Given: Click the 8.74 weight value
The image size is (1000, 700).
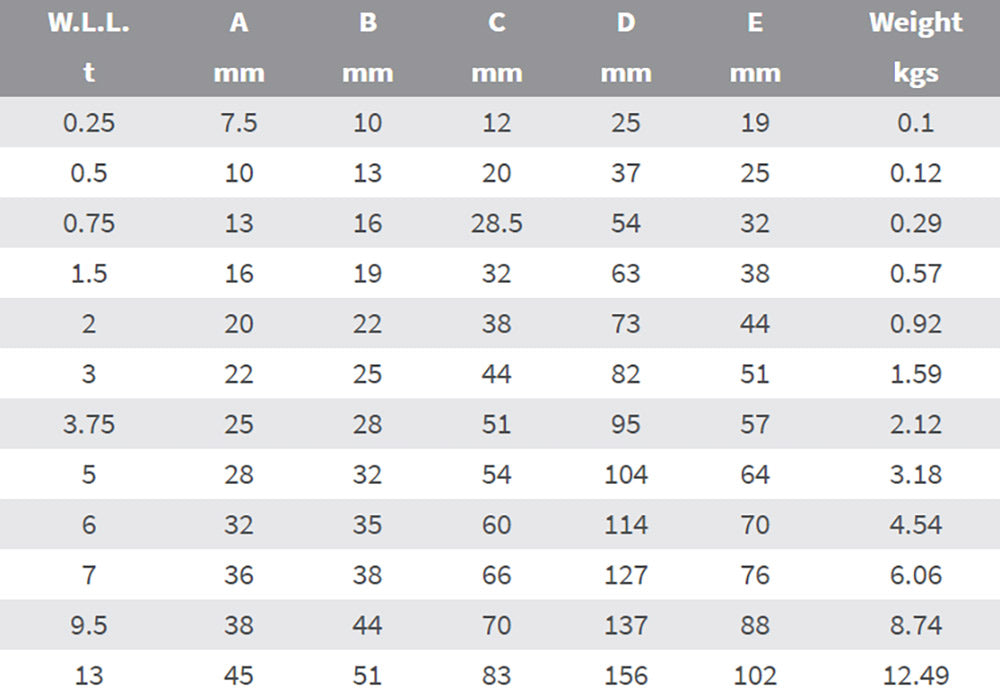Looking at the screenshot, I should (915, 626).
